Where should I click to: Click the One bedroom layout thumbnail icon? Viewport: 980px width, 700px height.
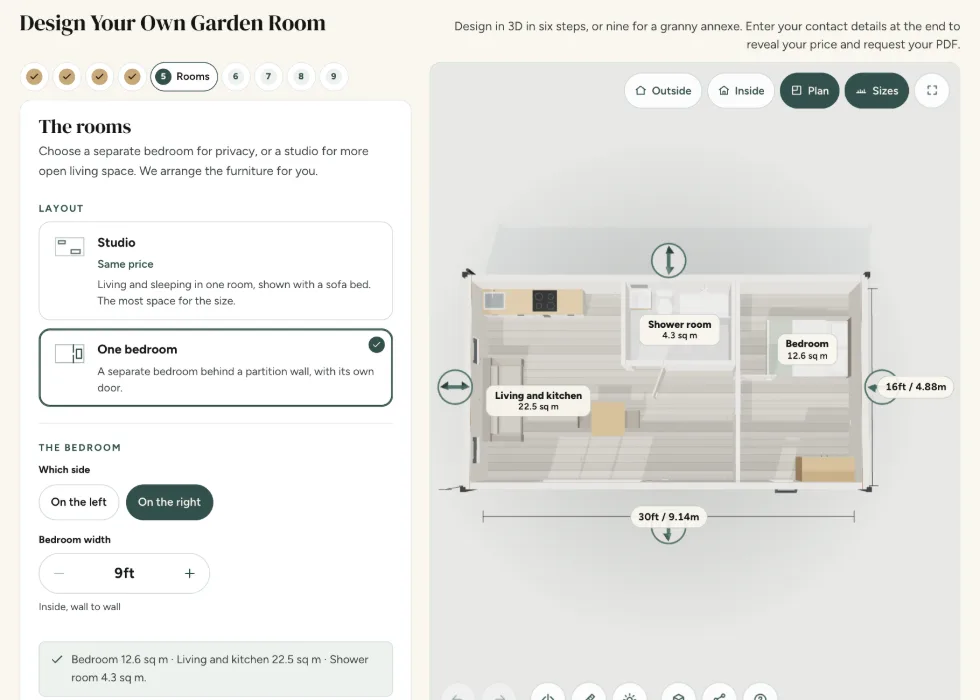[69, 354]
